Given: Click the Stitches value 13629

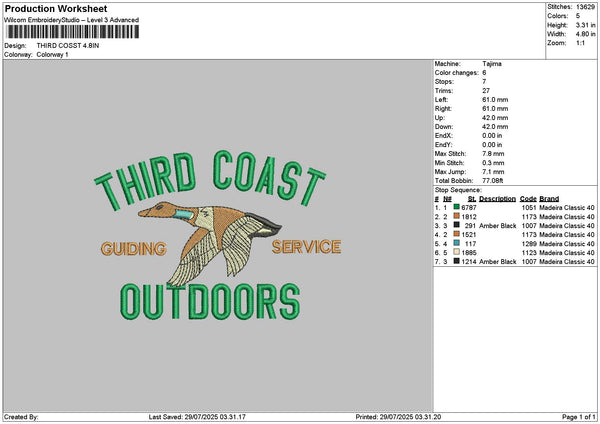Looking at the screenshot, I should [x=585, y=7].
